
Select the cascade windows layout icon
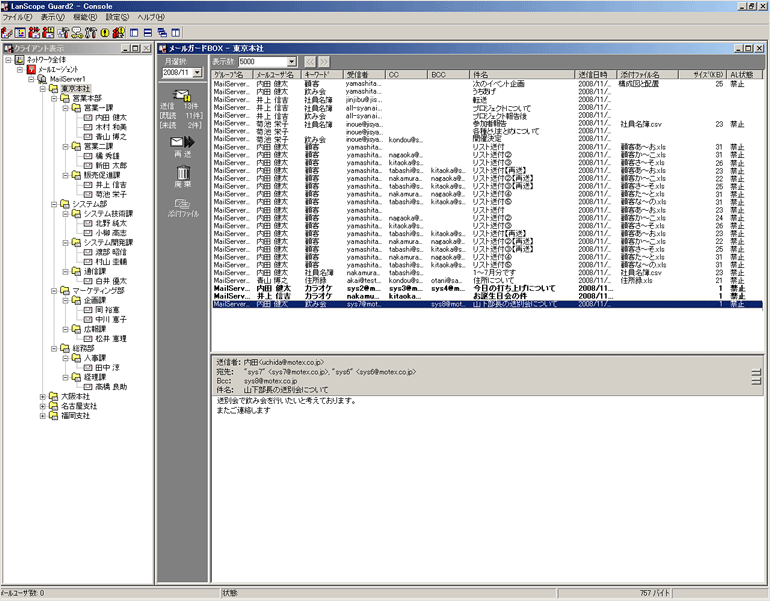pos(162,33)
